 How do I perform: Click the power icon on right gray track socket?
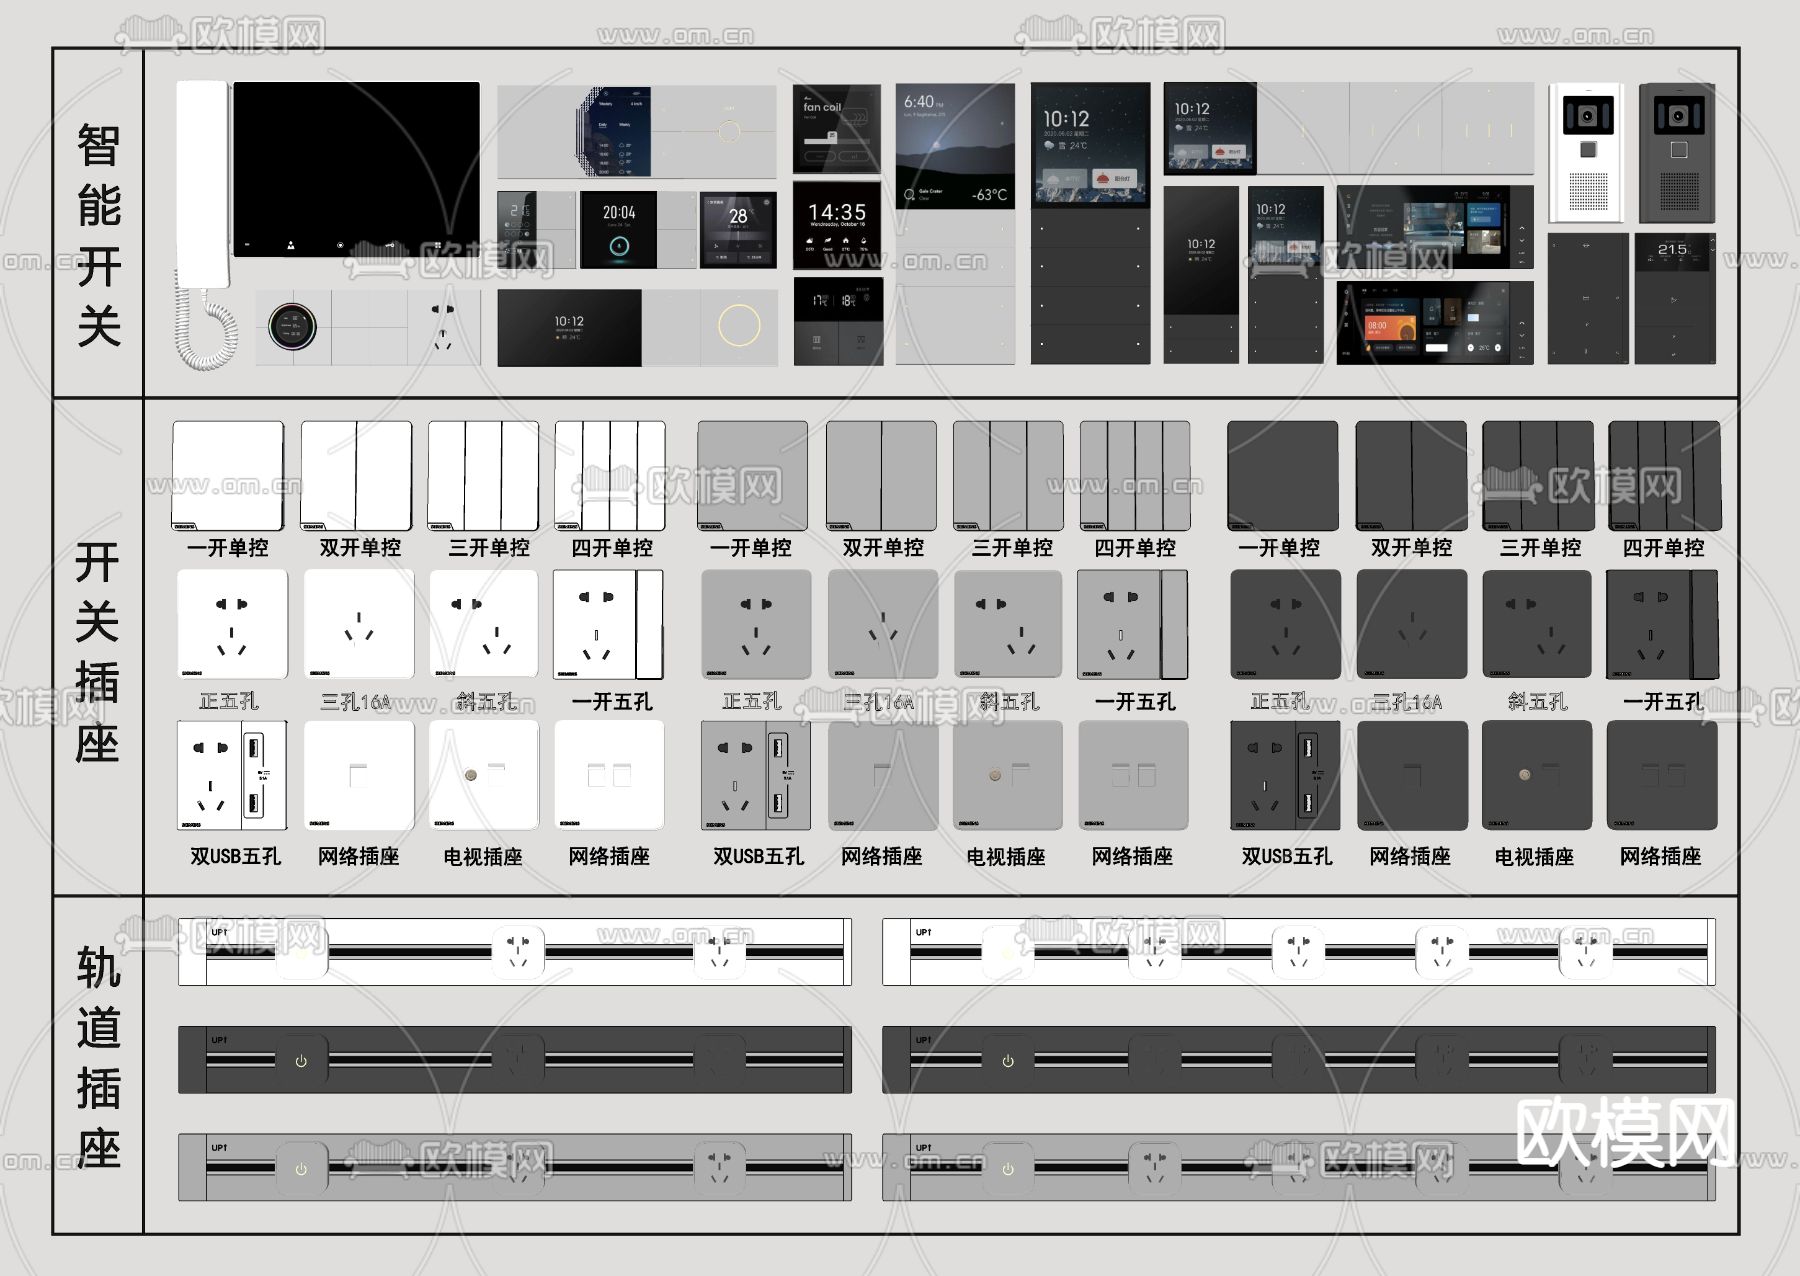(1008, 1169)
